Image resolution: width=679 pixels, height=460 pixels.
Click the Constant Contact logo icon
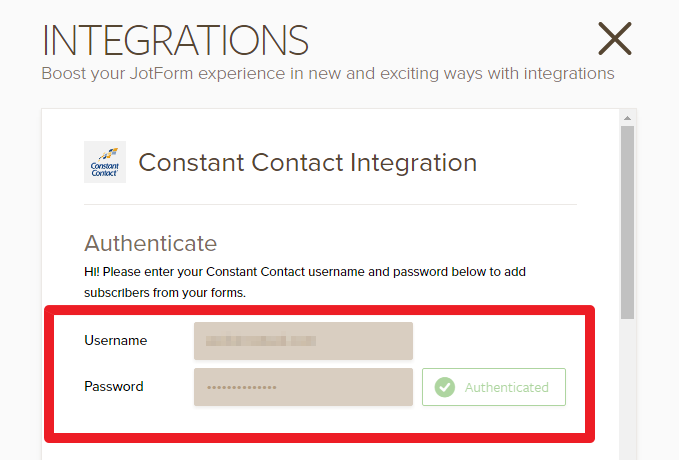click(x=105, y=162)
